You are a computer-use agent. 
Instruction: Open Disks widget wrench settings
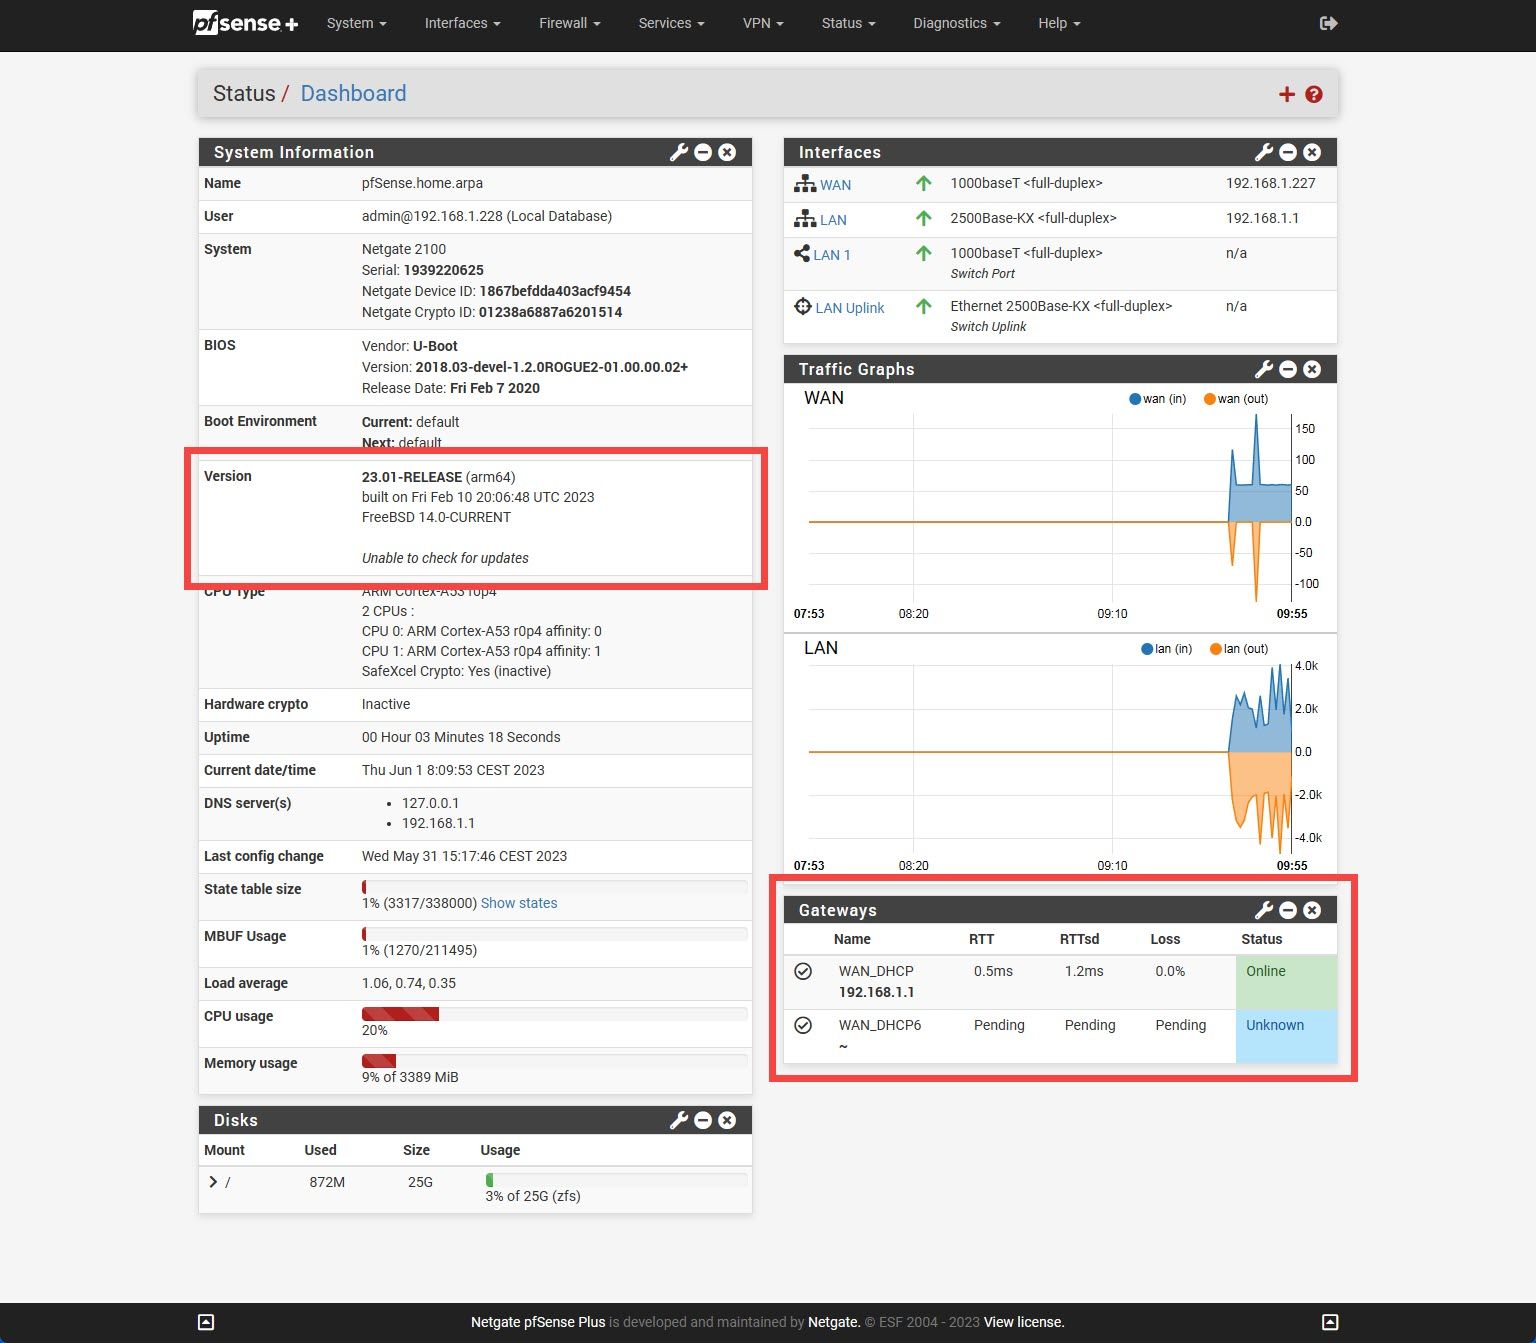(679, 1120)
